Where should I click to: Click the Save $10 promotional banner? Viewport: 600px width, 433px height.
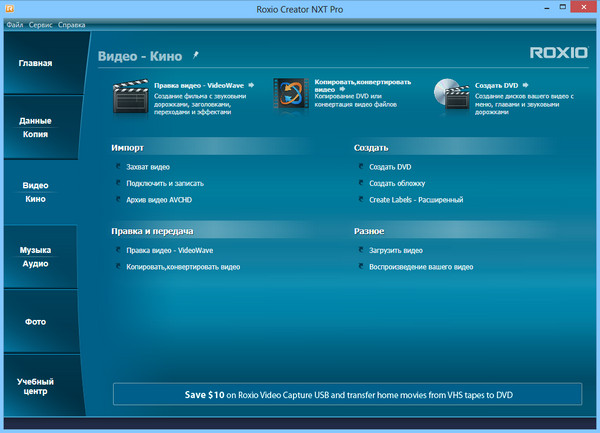coord(347,394)
